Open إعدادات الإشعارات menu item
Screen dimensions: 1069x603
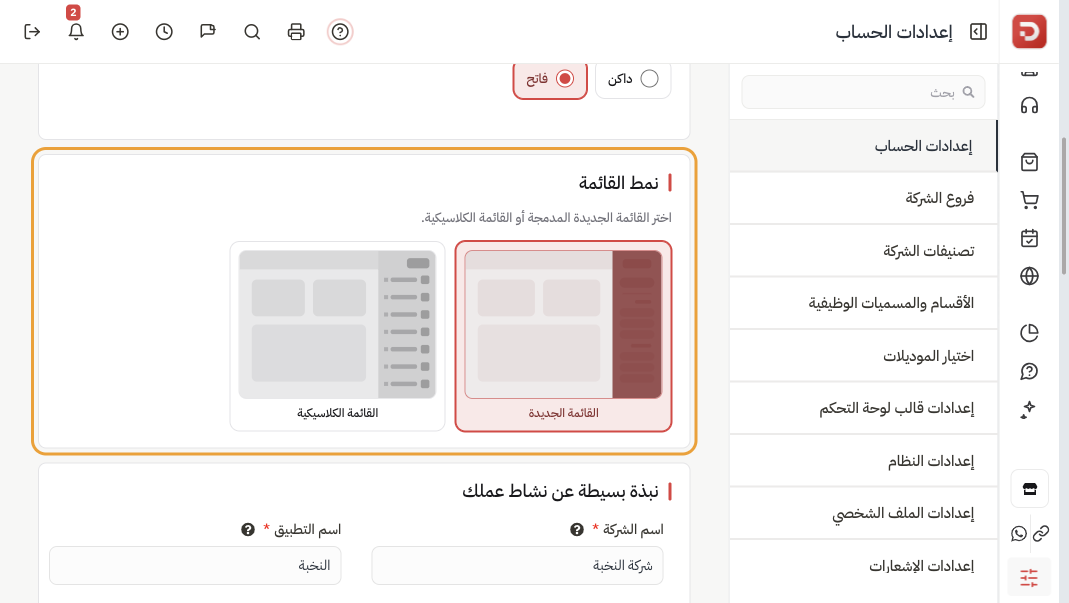coord(863,566)
